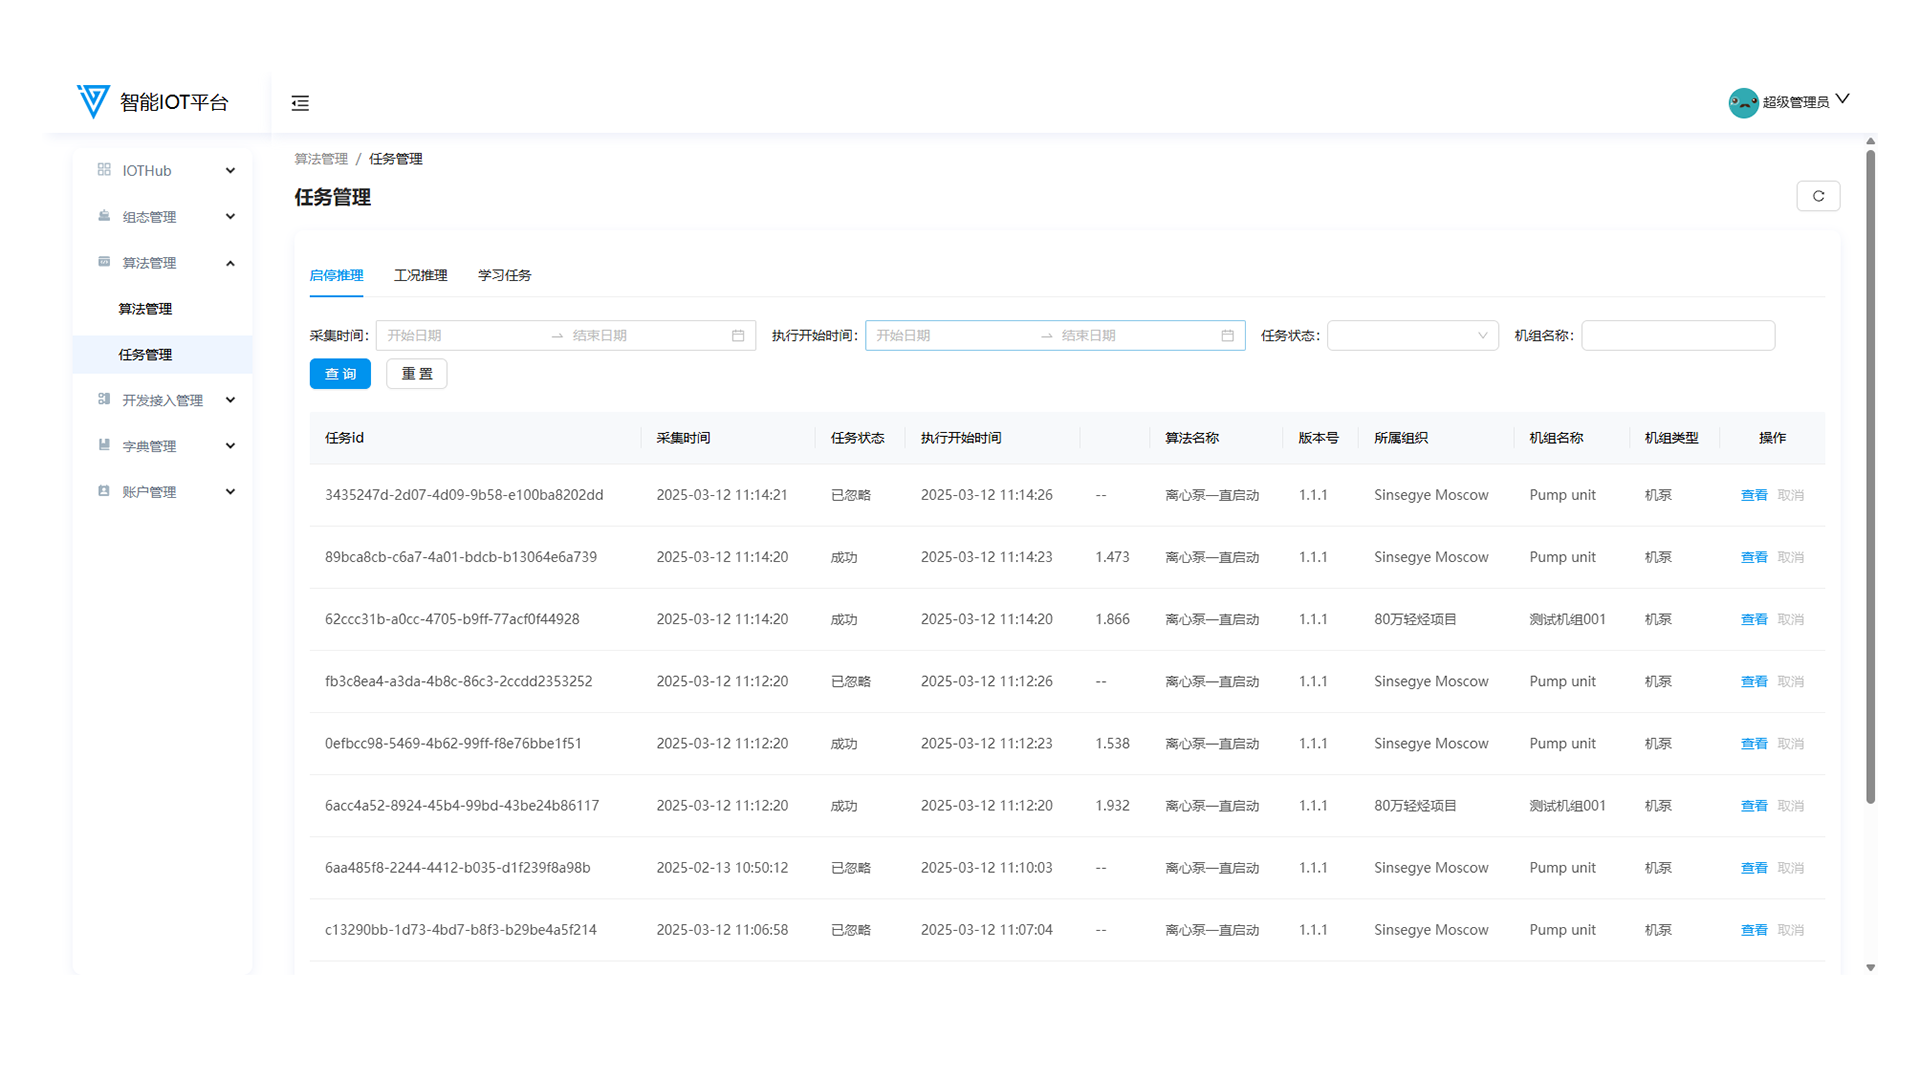This screenshot has width=1920, height=1080.
Task: Collapse the sidebar with the hamburger icon
Action: point(300,103)
